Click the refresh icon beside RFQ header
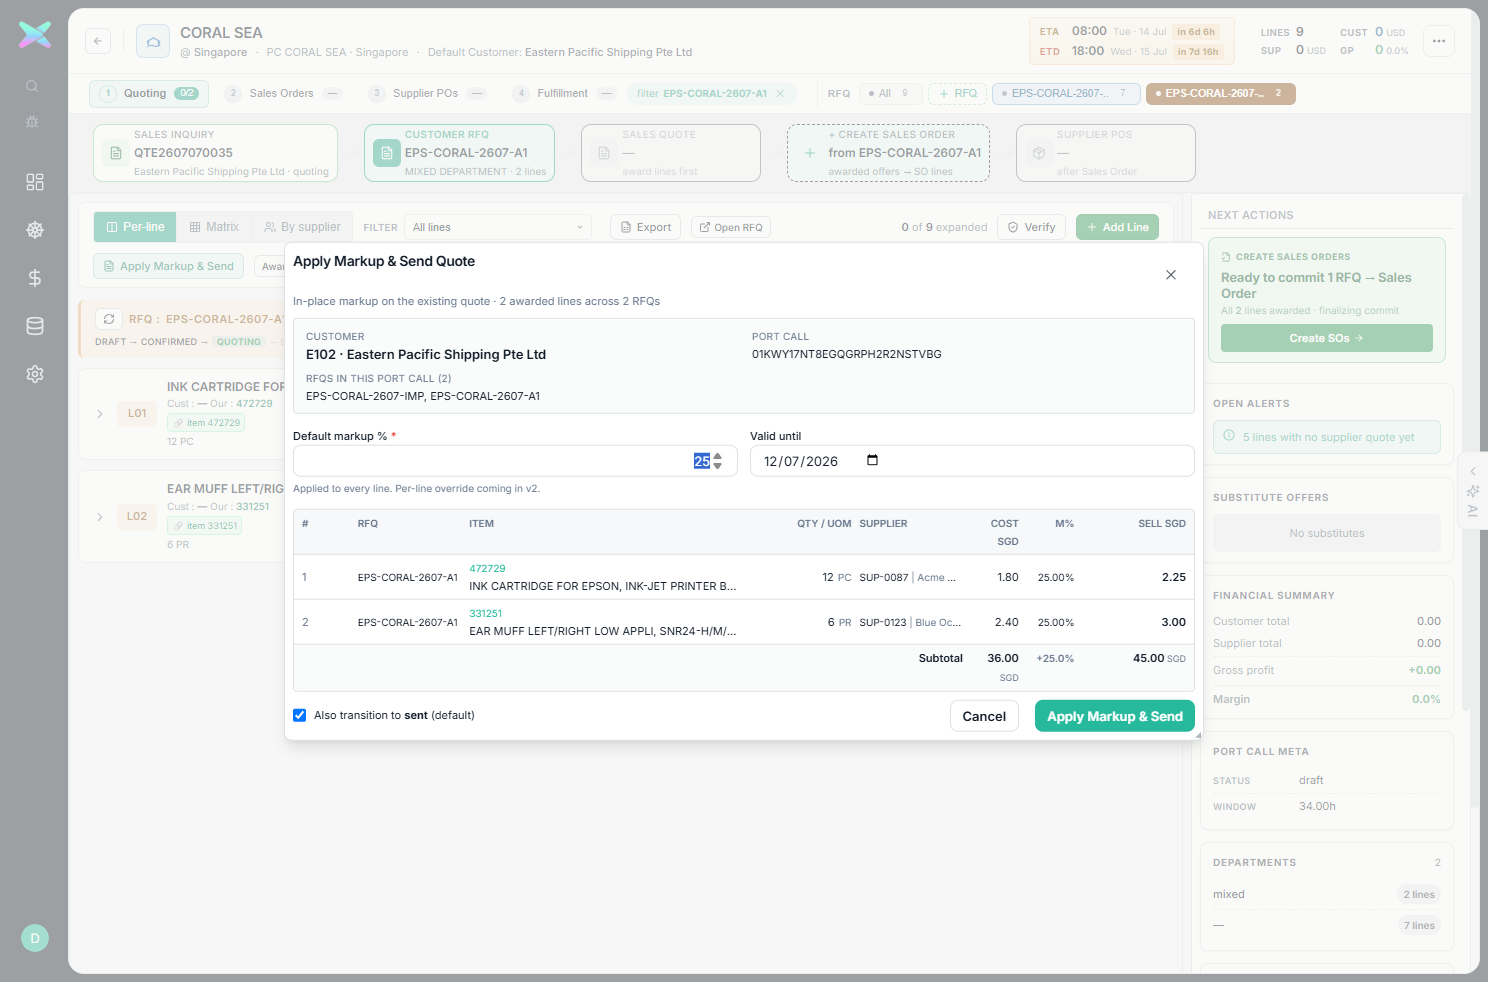Screen dimensions: 1488x982 tap(109, 319)
